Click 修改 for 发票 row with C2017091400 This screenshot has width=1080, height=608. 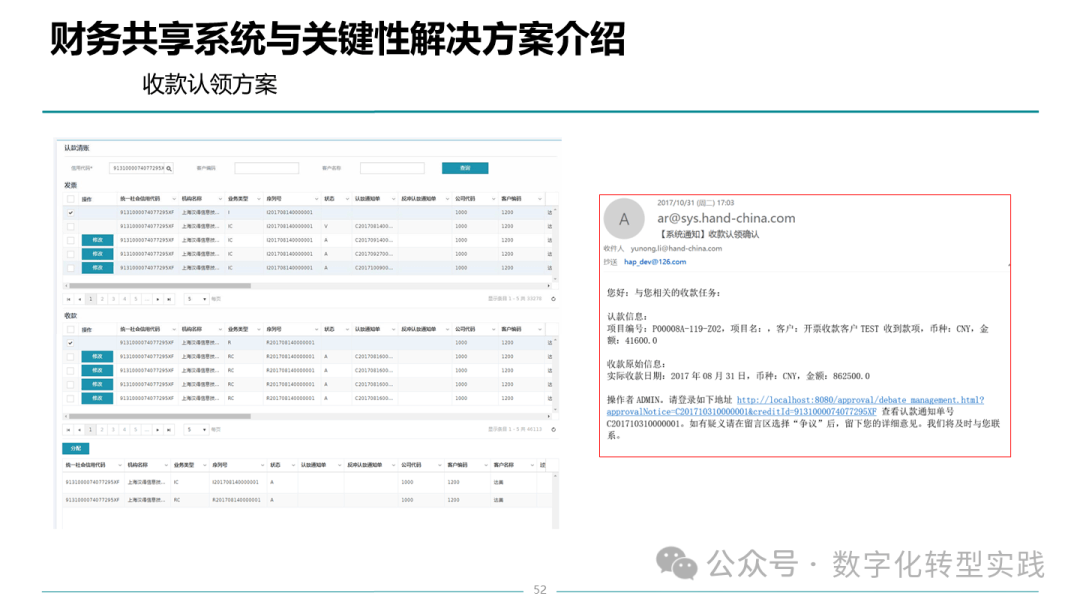(x=97, y=240)
